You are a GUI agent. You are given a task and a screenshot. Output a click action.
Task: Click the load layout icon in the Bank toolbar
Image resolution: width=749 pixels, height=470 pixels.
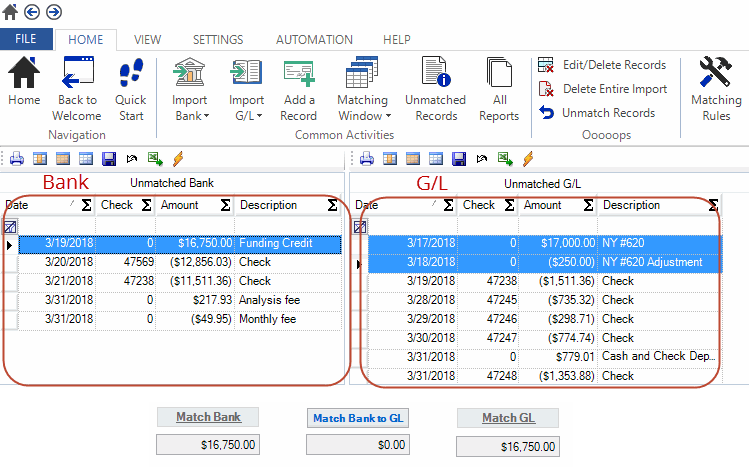click(132, 159)
